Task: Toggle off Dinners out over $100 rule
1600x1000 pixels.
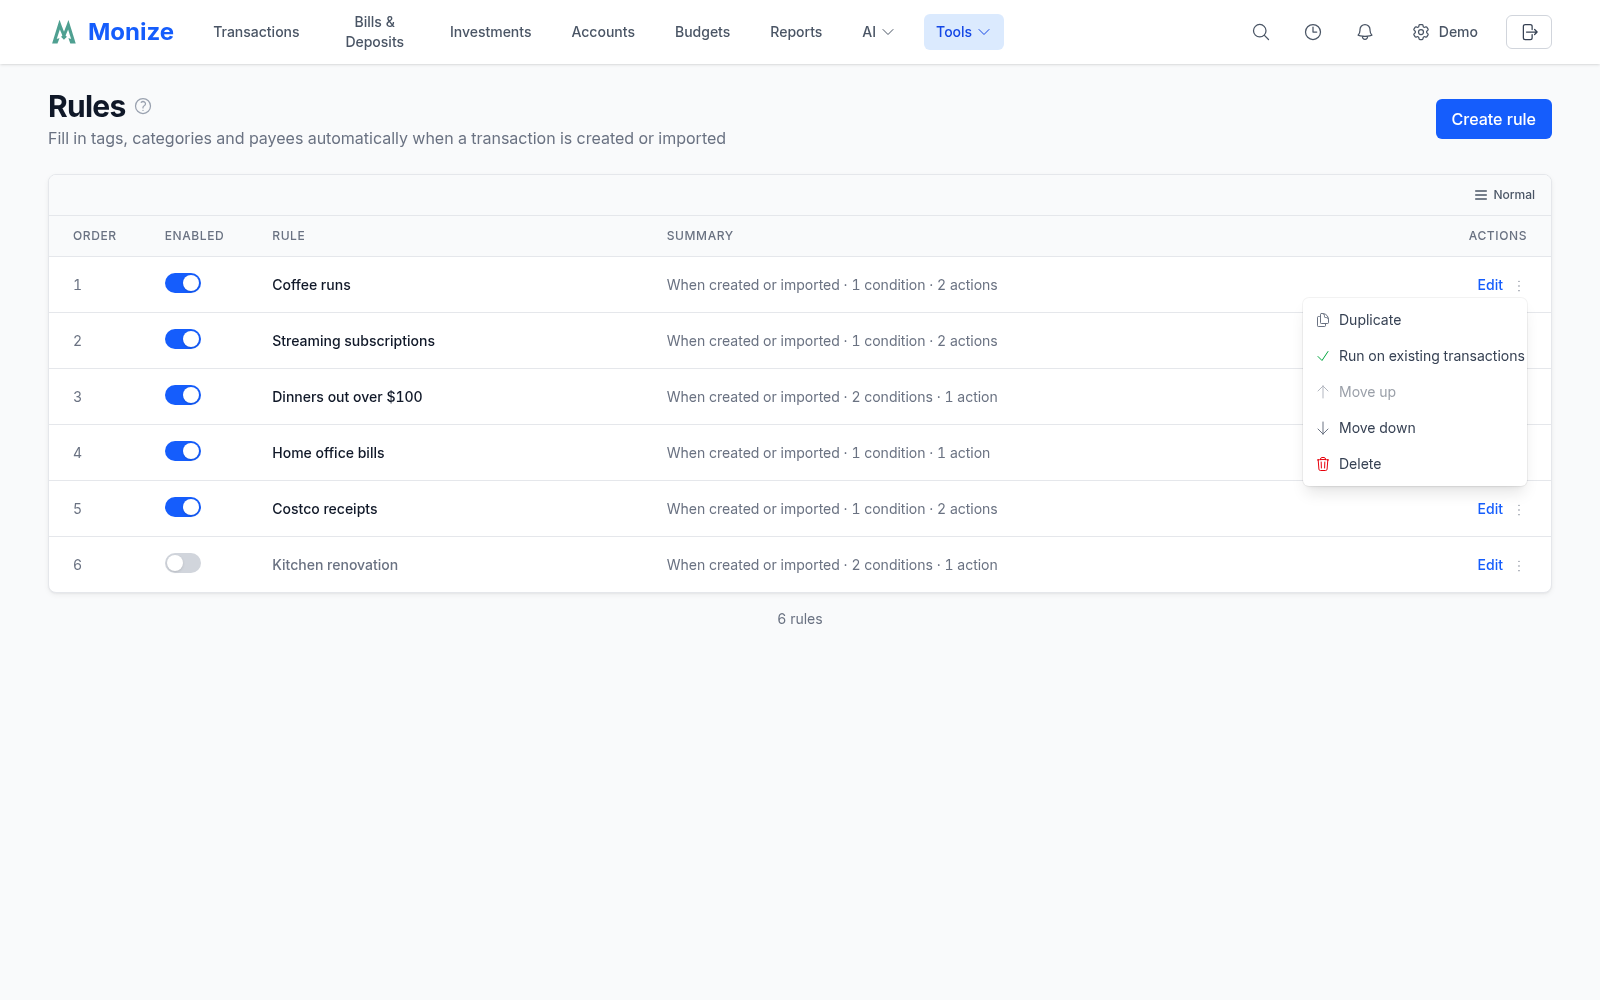Action: pyautogui.click(x=183, y=395)
